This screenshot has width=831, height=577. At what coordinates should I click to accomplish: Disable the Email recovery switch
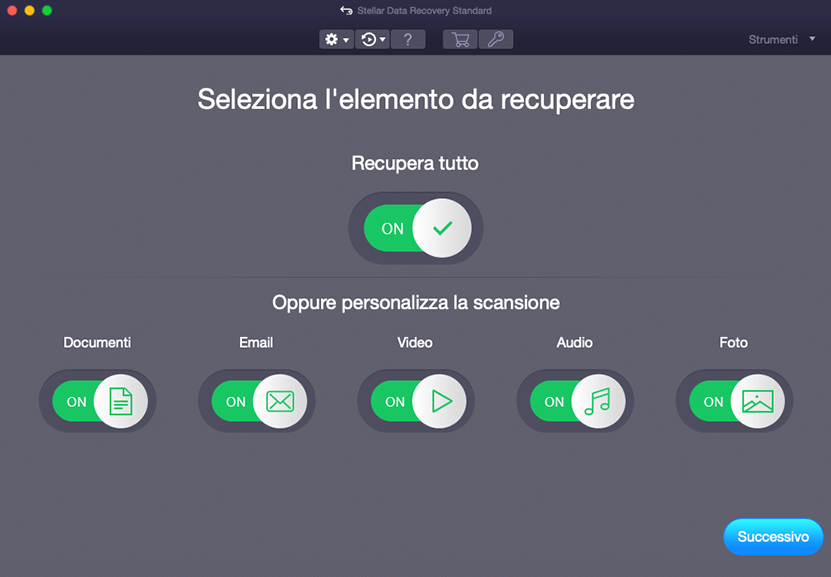point(257,402)
